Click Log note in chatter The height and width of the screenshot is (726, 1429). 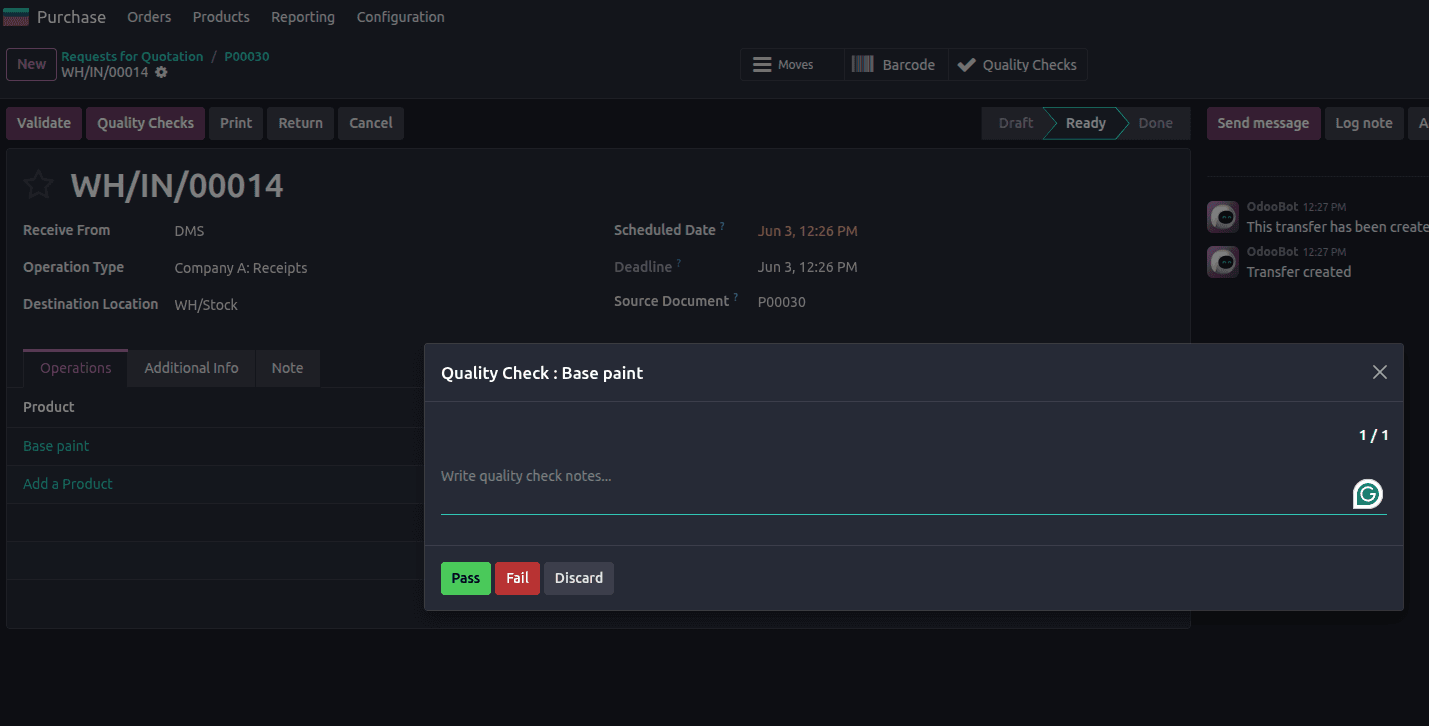pos(1364,123)
